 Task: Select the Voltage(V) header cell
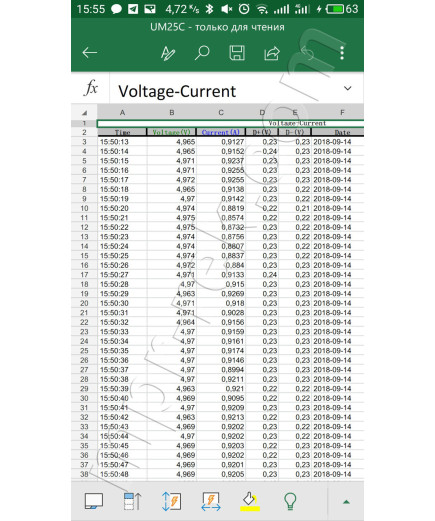tap(172, 132)
